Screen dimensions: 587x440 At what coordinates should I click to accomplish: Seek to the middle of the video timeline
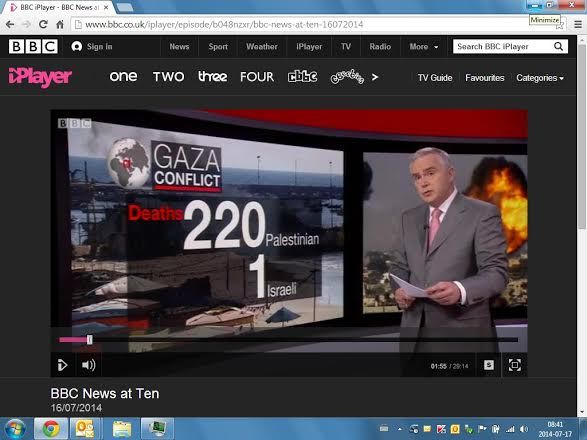click(x=289, y=340)
